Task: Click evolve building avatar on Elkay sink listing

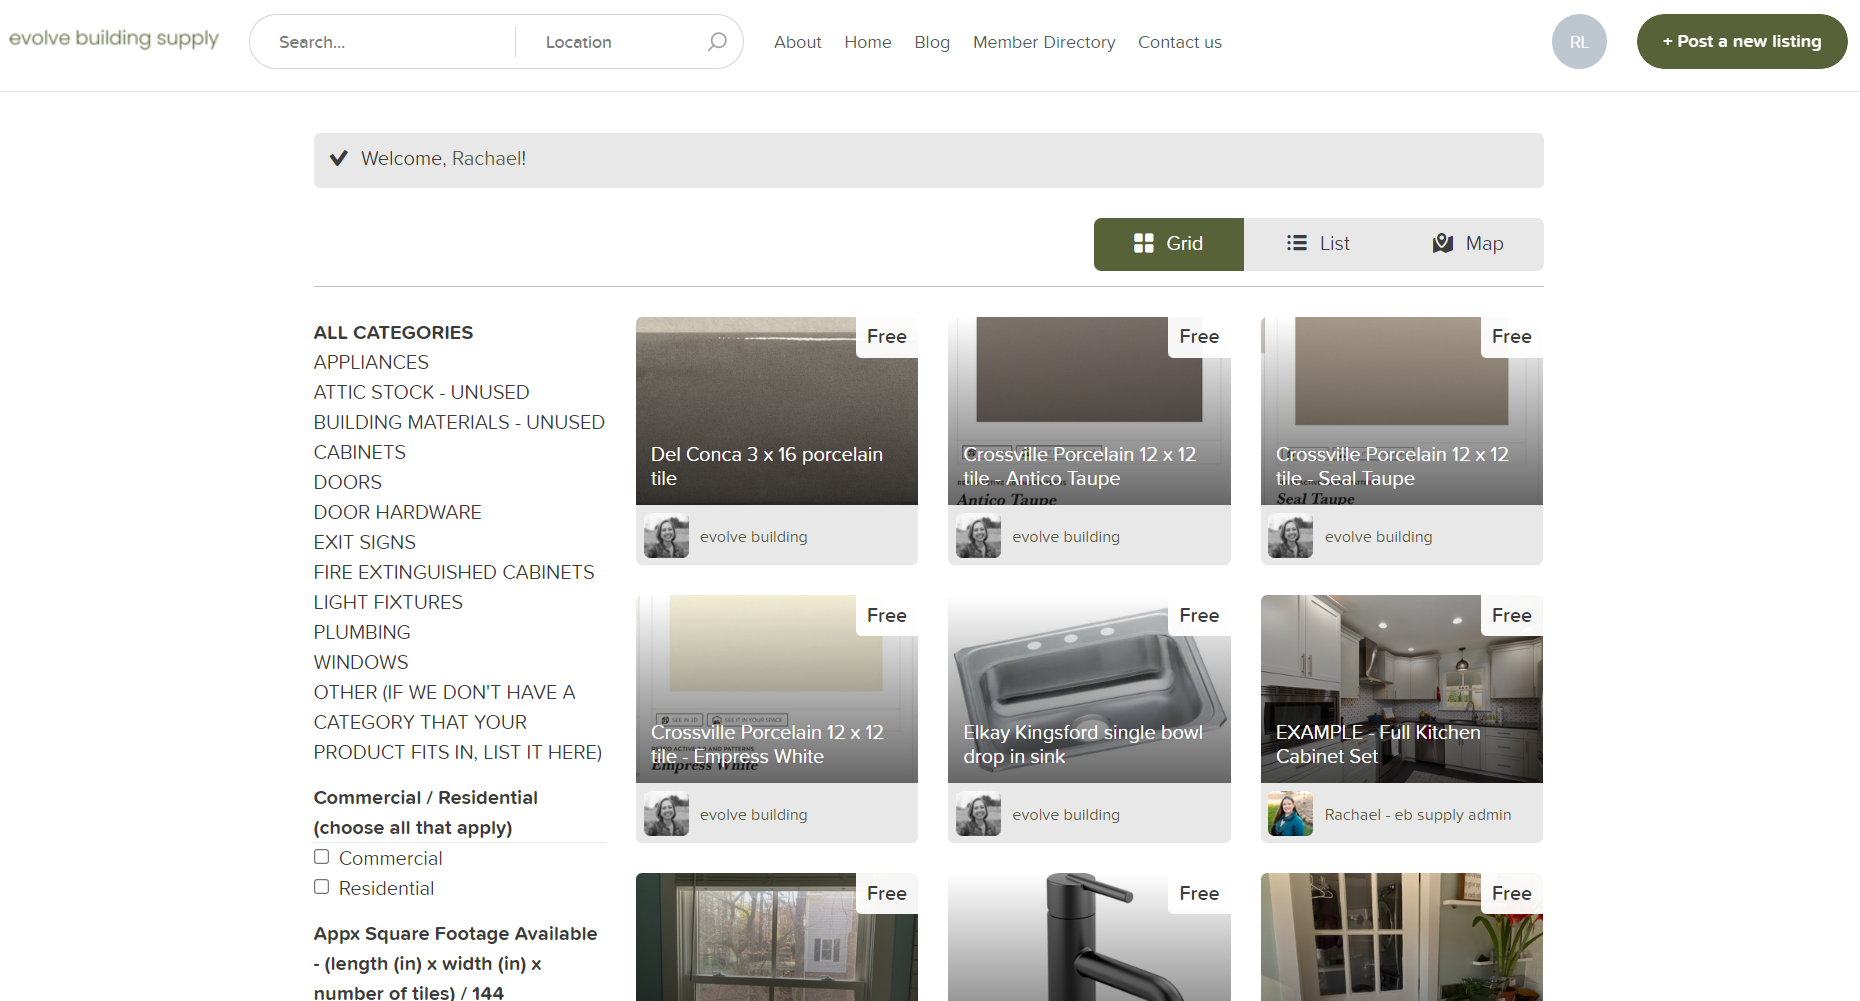Action: pyautogui.click(x=977, y=814)
